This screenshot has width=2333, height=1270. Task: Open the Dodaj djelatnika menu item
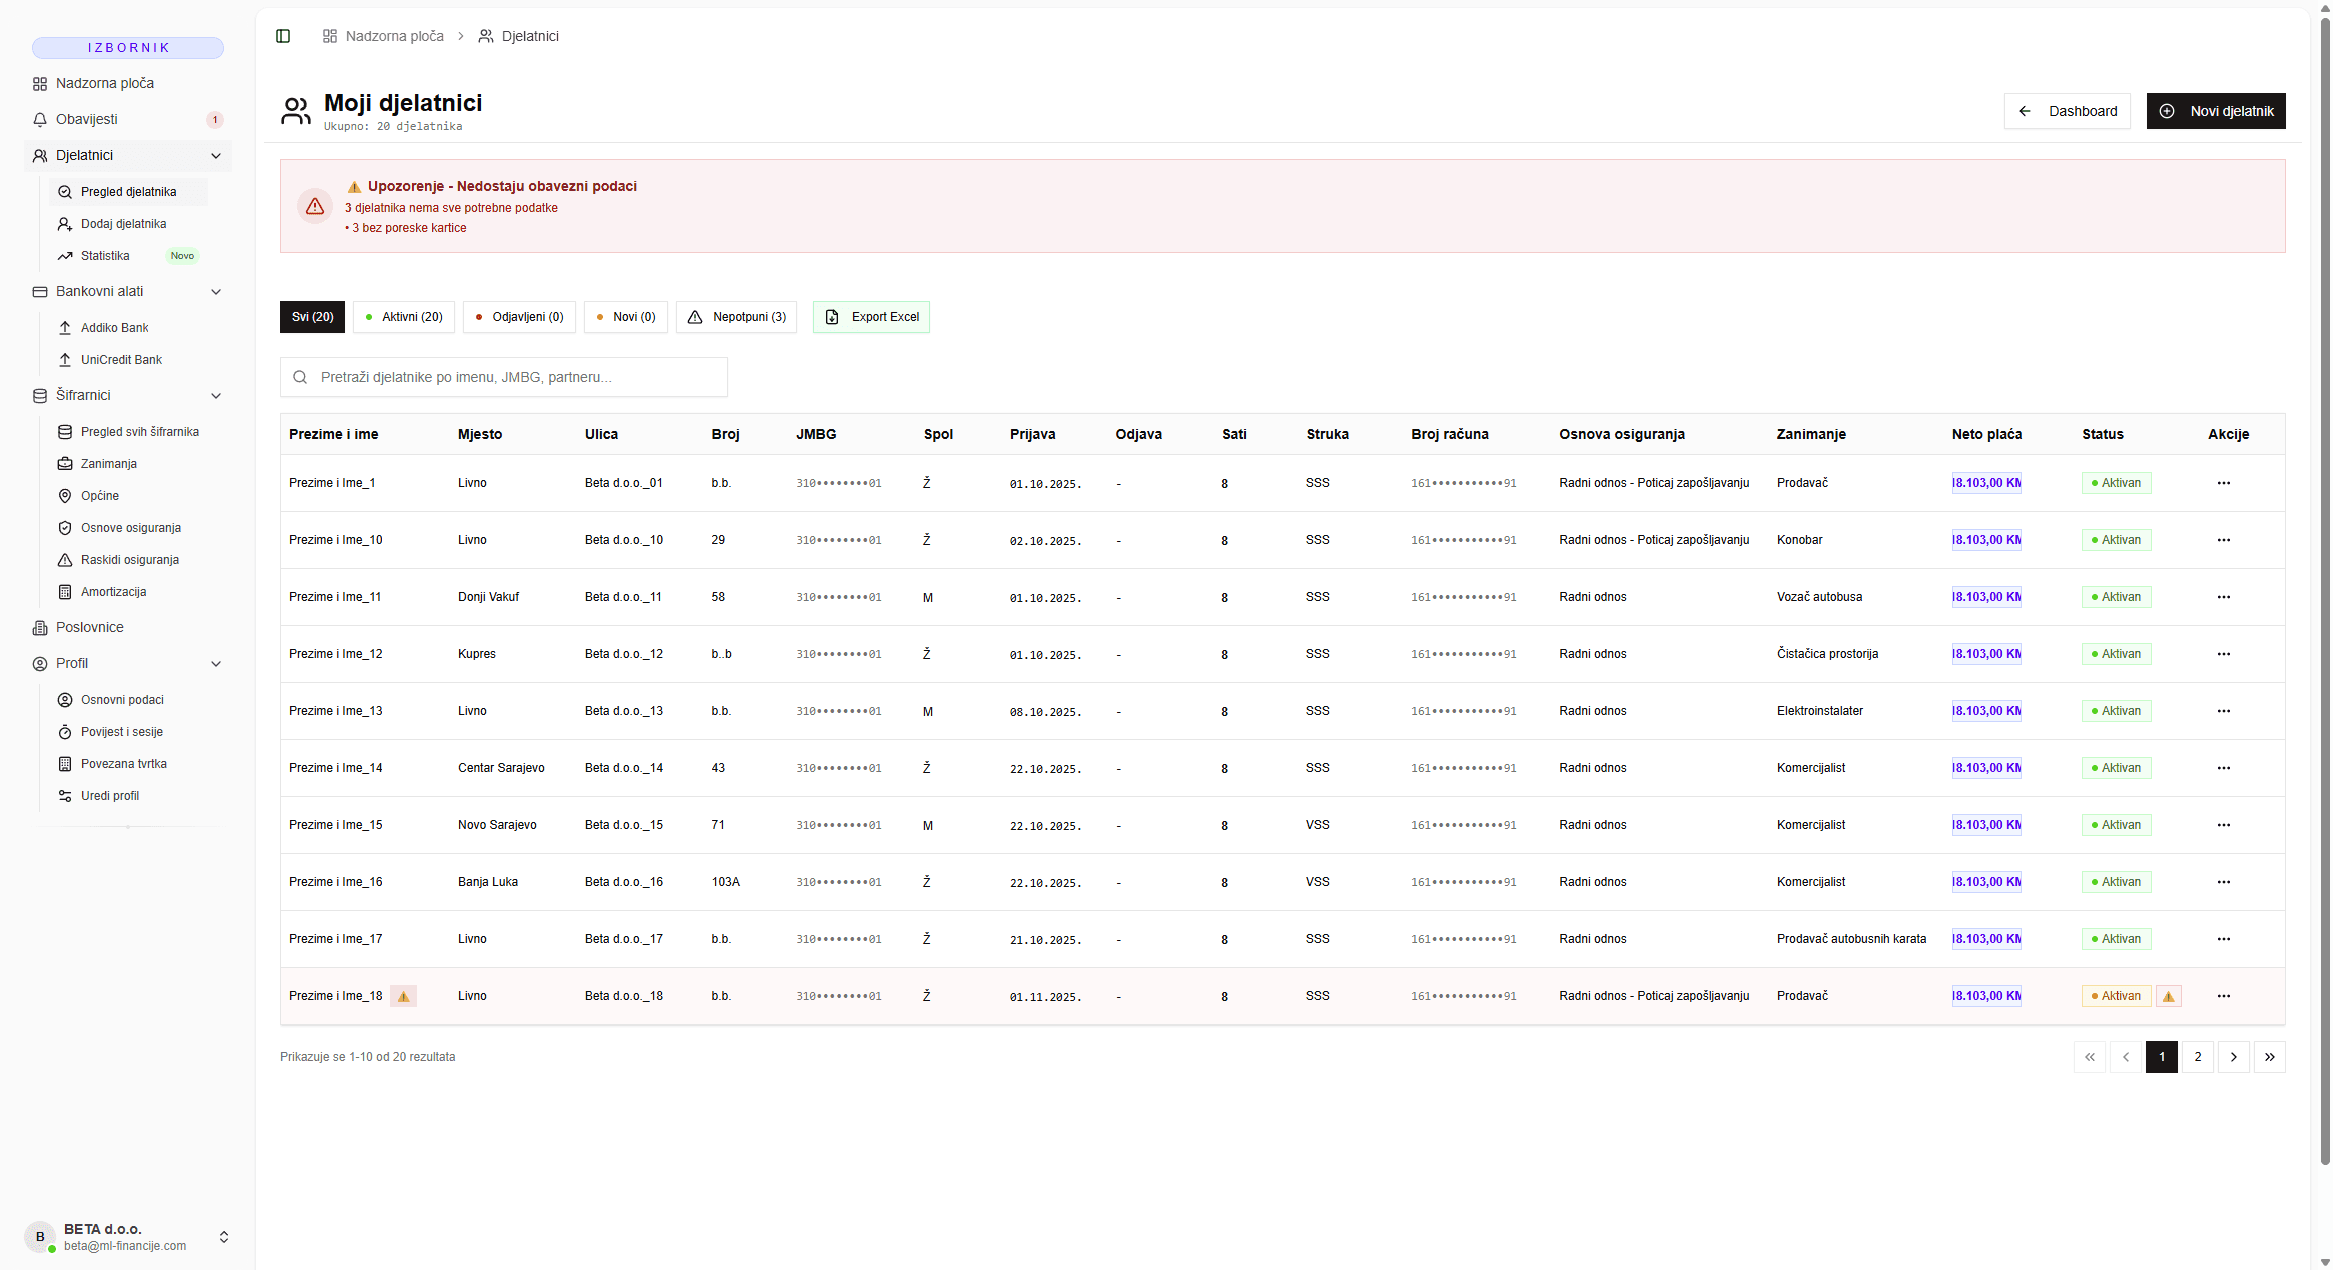(x=123, y=224)
